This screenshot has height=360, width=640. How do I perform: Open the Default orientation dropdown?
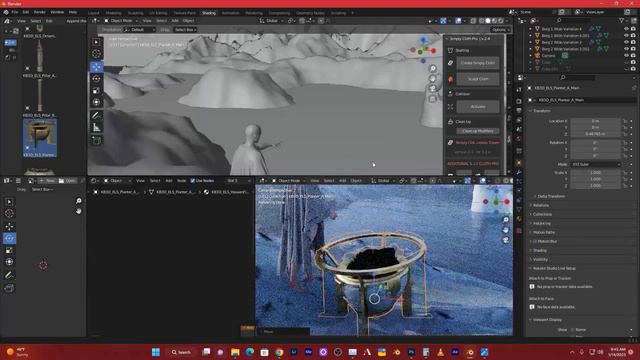pos(140,30)
